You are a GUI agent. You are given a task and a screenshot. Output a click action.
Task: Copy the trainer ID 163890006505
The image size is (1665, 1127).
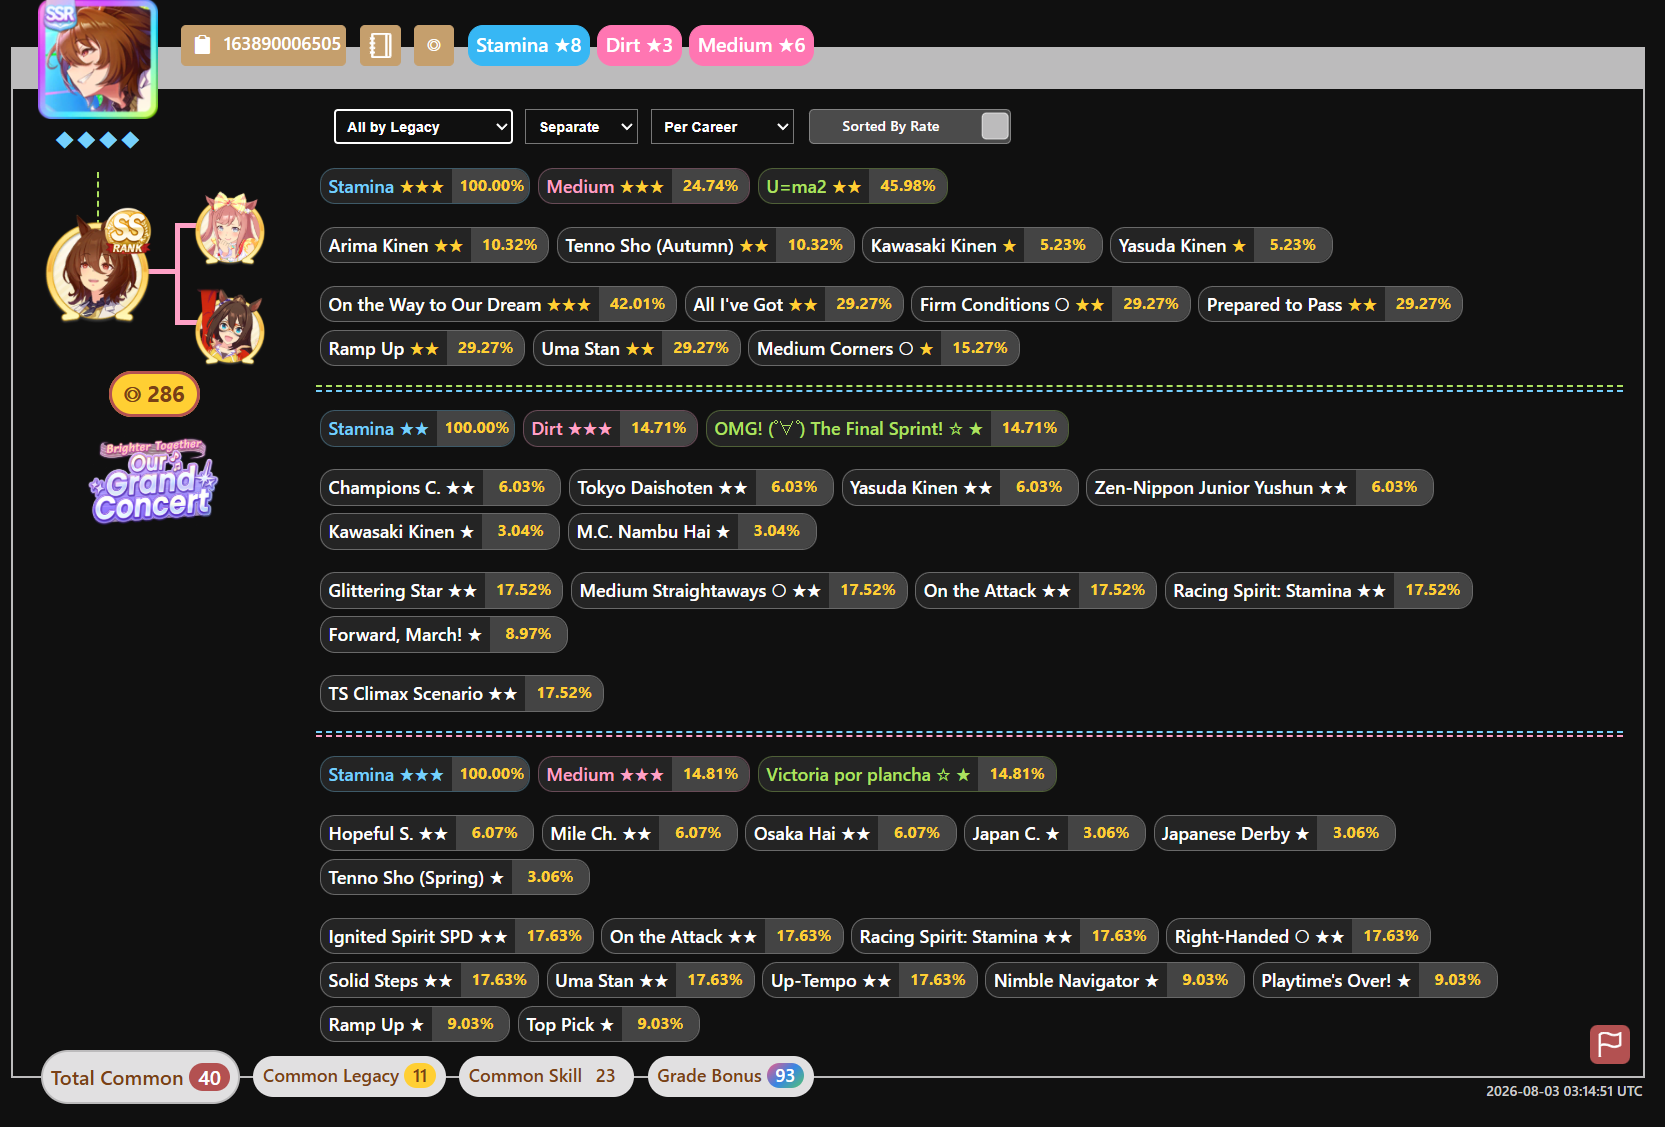(264, 45)
